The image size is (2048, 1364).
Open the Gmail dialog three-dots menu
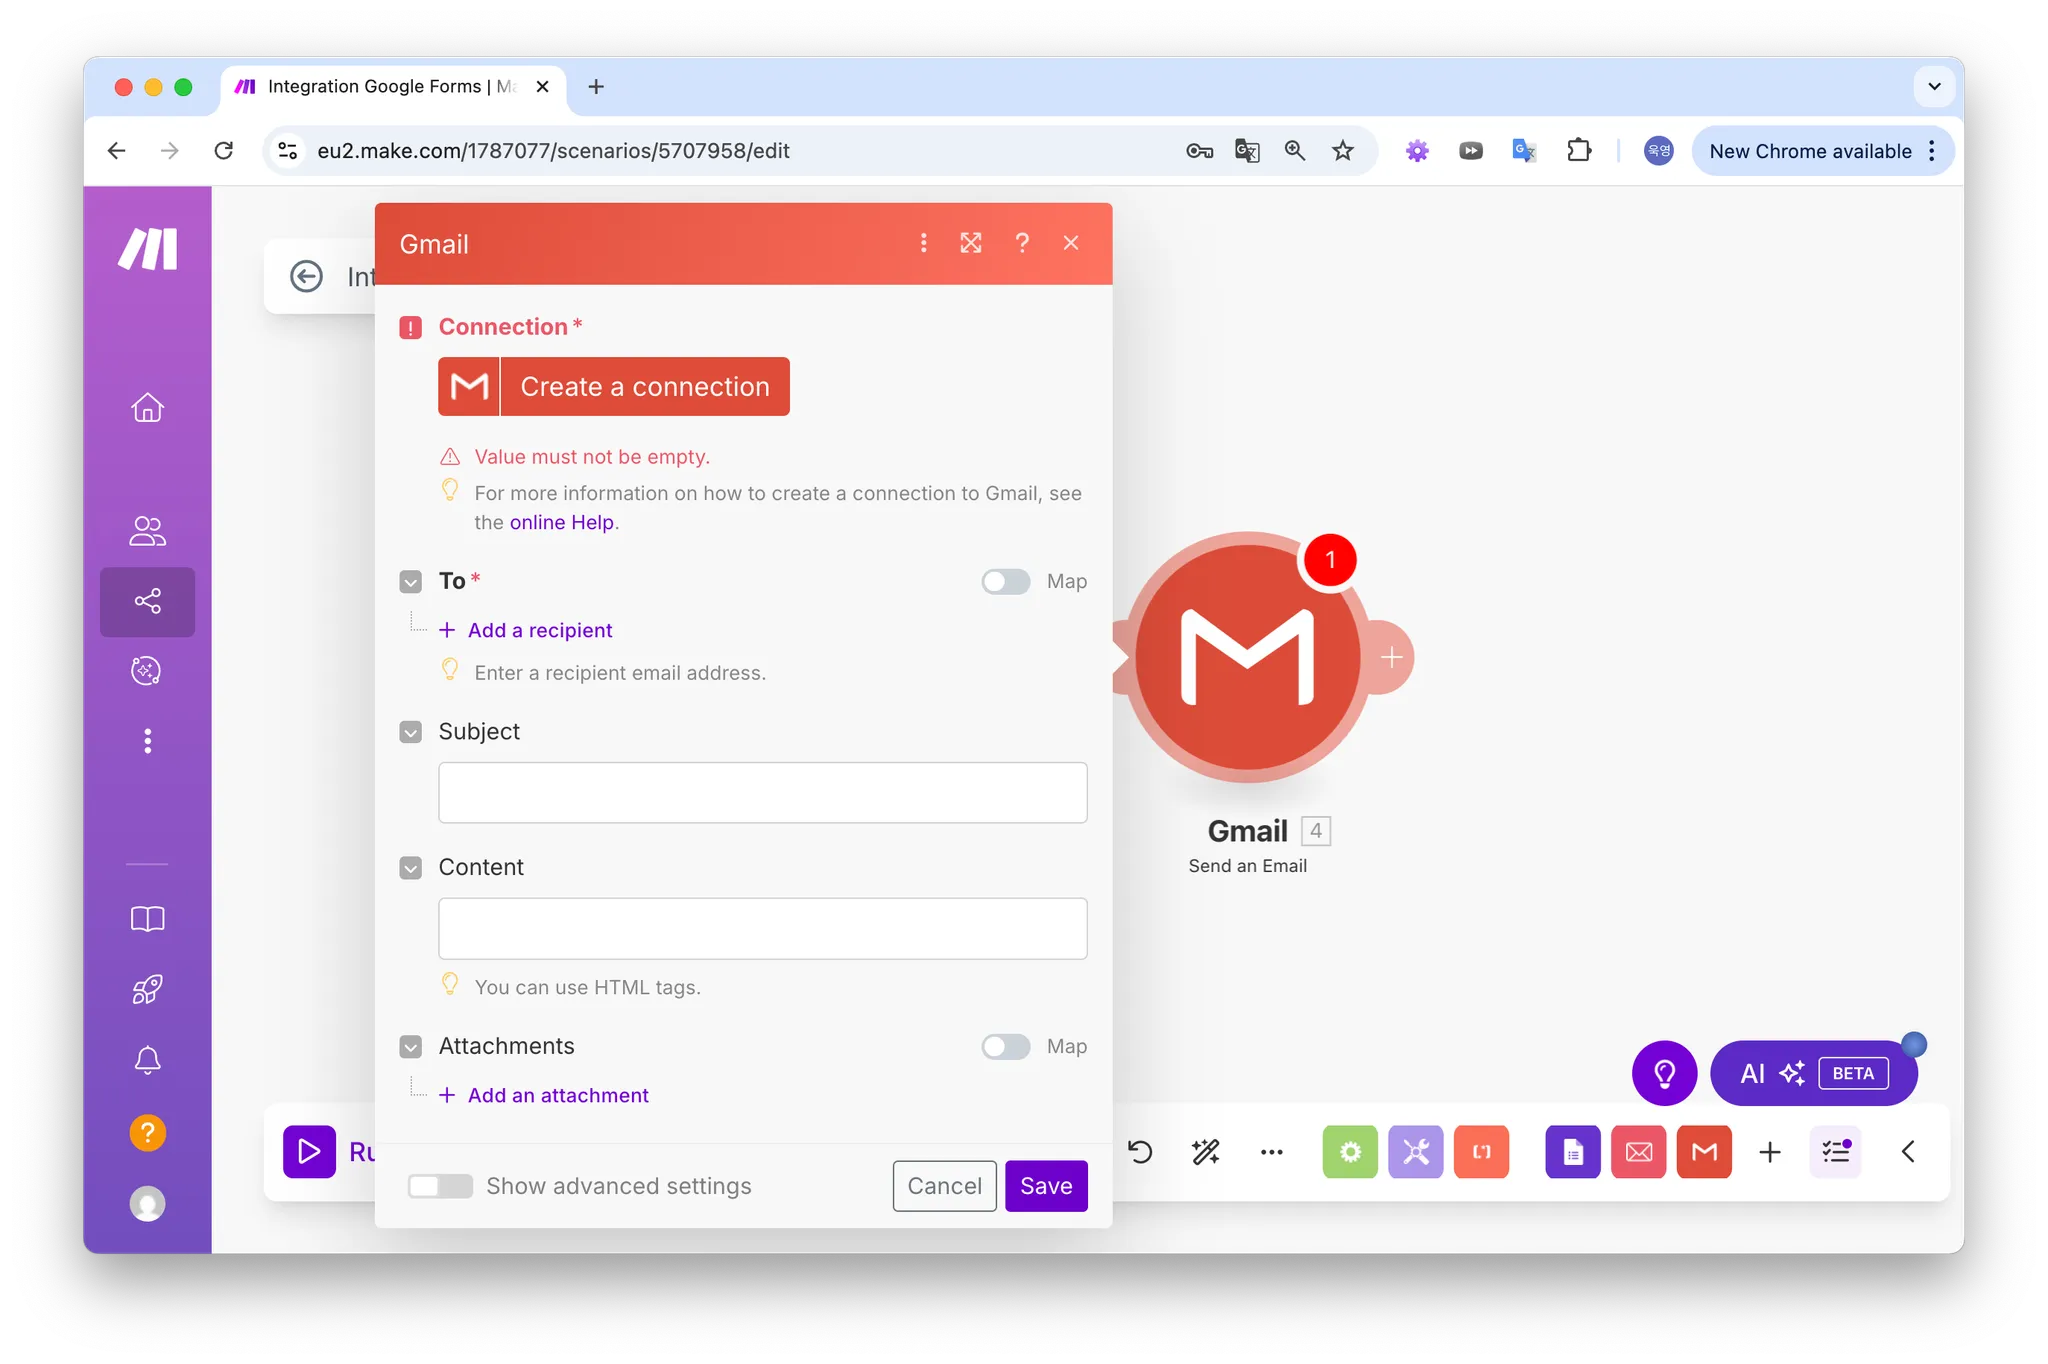pyautogui.click(x=923, y=243)
